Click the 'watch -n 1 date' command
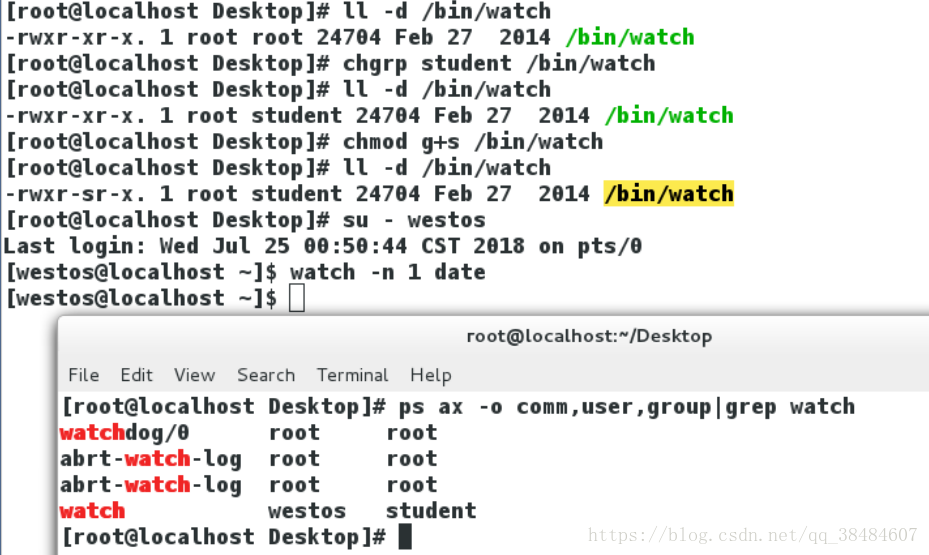The image size is (929, 555). pos(387,272)
